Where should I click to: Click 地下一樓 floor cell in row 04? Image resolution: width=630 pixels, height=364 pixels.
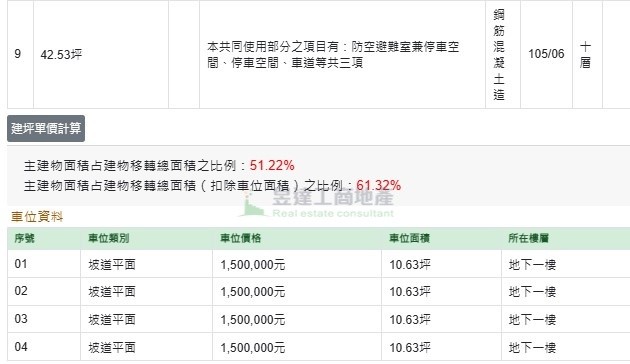pyautogui.click(x=532, y=347)
